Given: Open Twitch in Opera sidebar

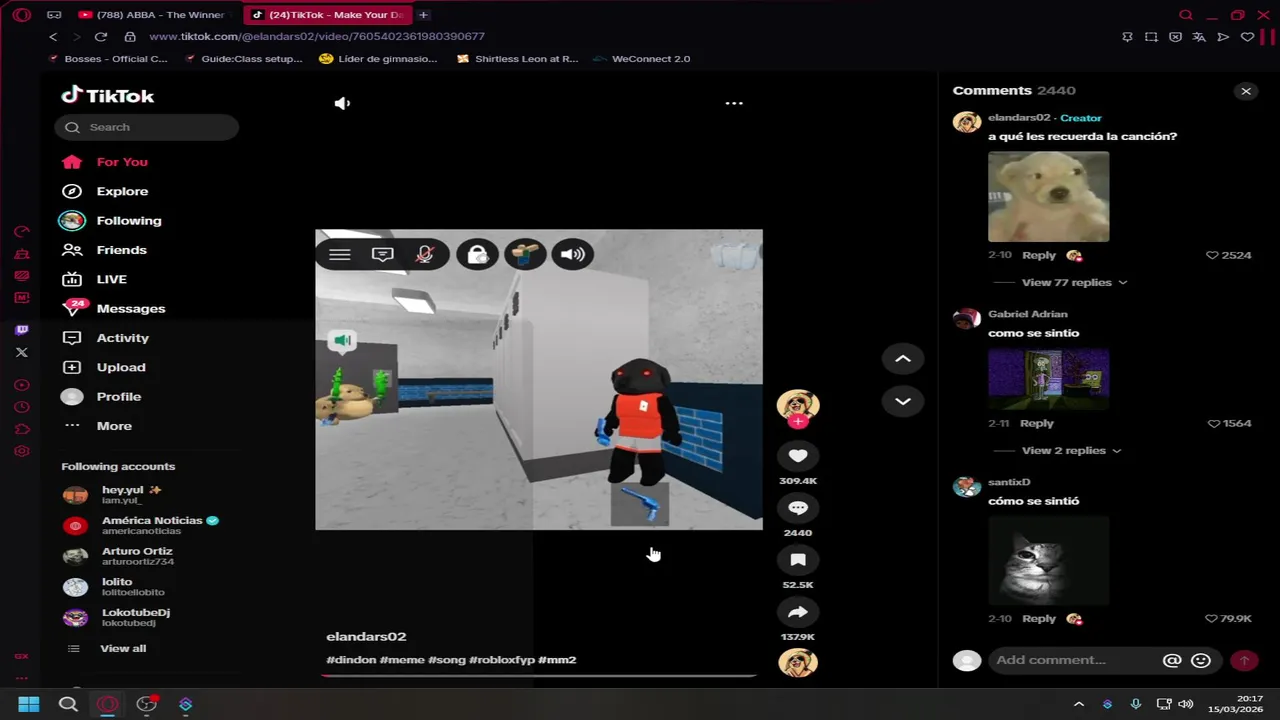Looking at the screenshot, I should tap(22, 330).
